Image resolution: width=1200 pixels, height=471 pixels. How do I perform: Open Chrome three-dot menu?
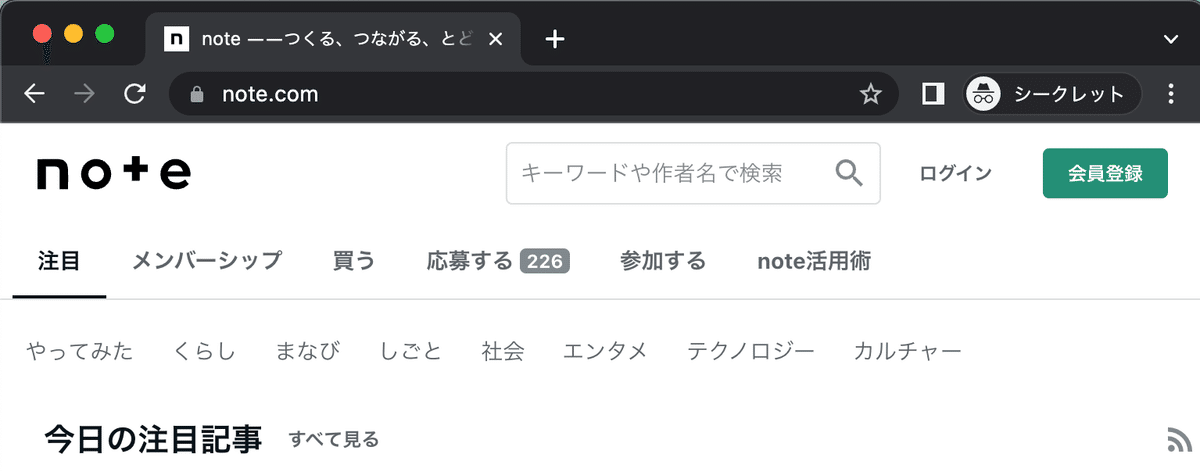pos(1171,94)
